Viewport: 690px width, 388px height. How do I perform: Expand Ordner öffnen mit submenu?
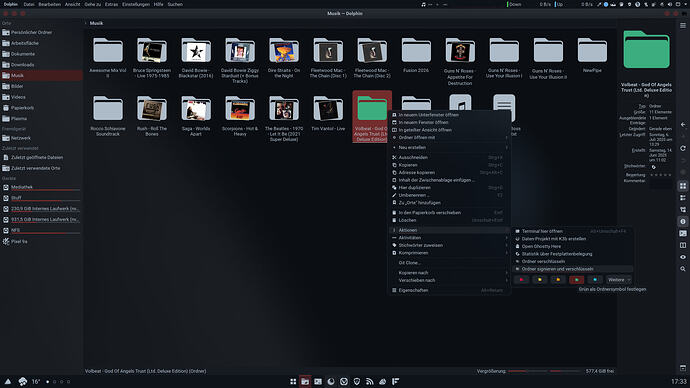point(449,137)
